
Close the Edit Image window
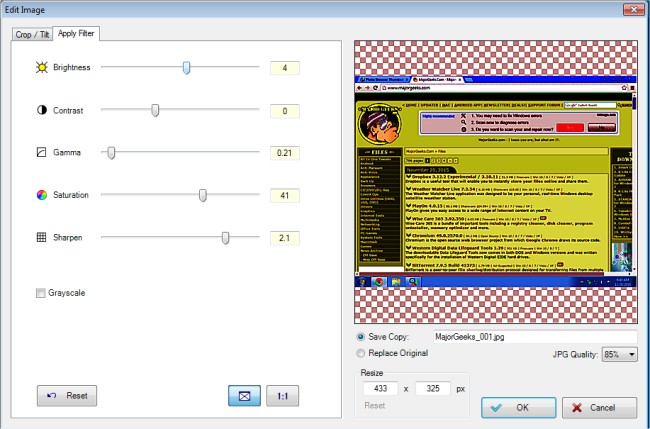click(x=634, y=9)
